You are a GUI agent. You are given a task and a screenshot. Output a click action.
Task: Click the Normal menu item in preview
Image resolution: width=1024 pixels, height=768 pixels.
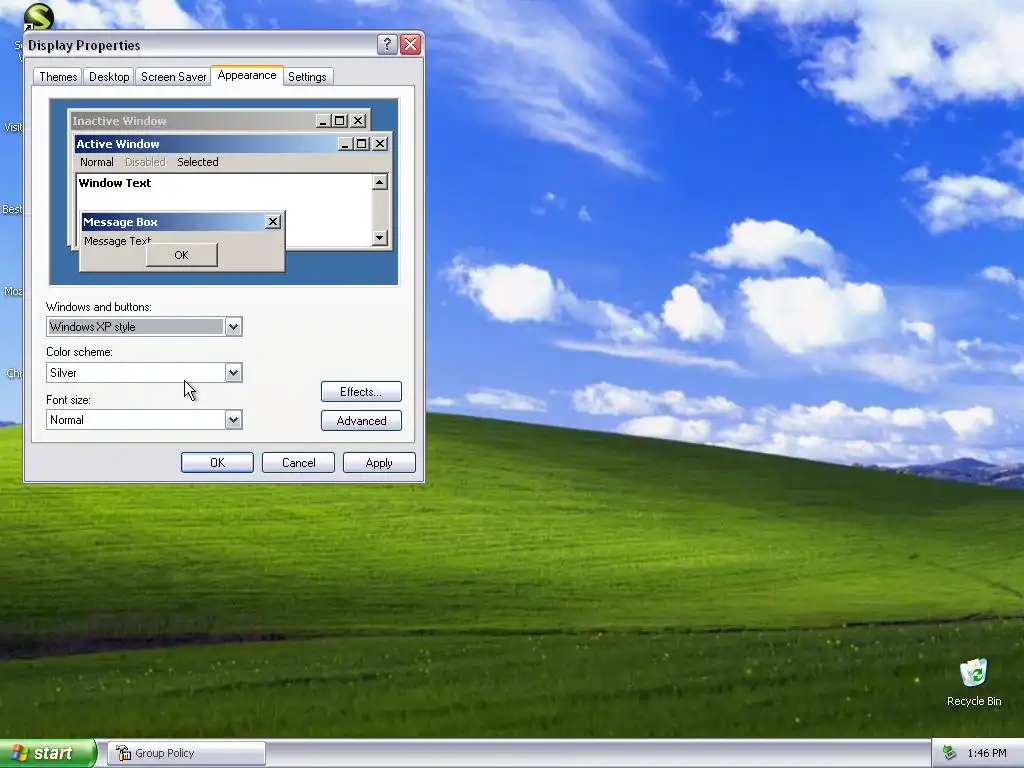(97, 162)
